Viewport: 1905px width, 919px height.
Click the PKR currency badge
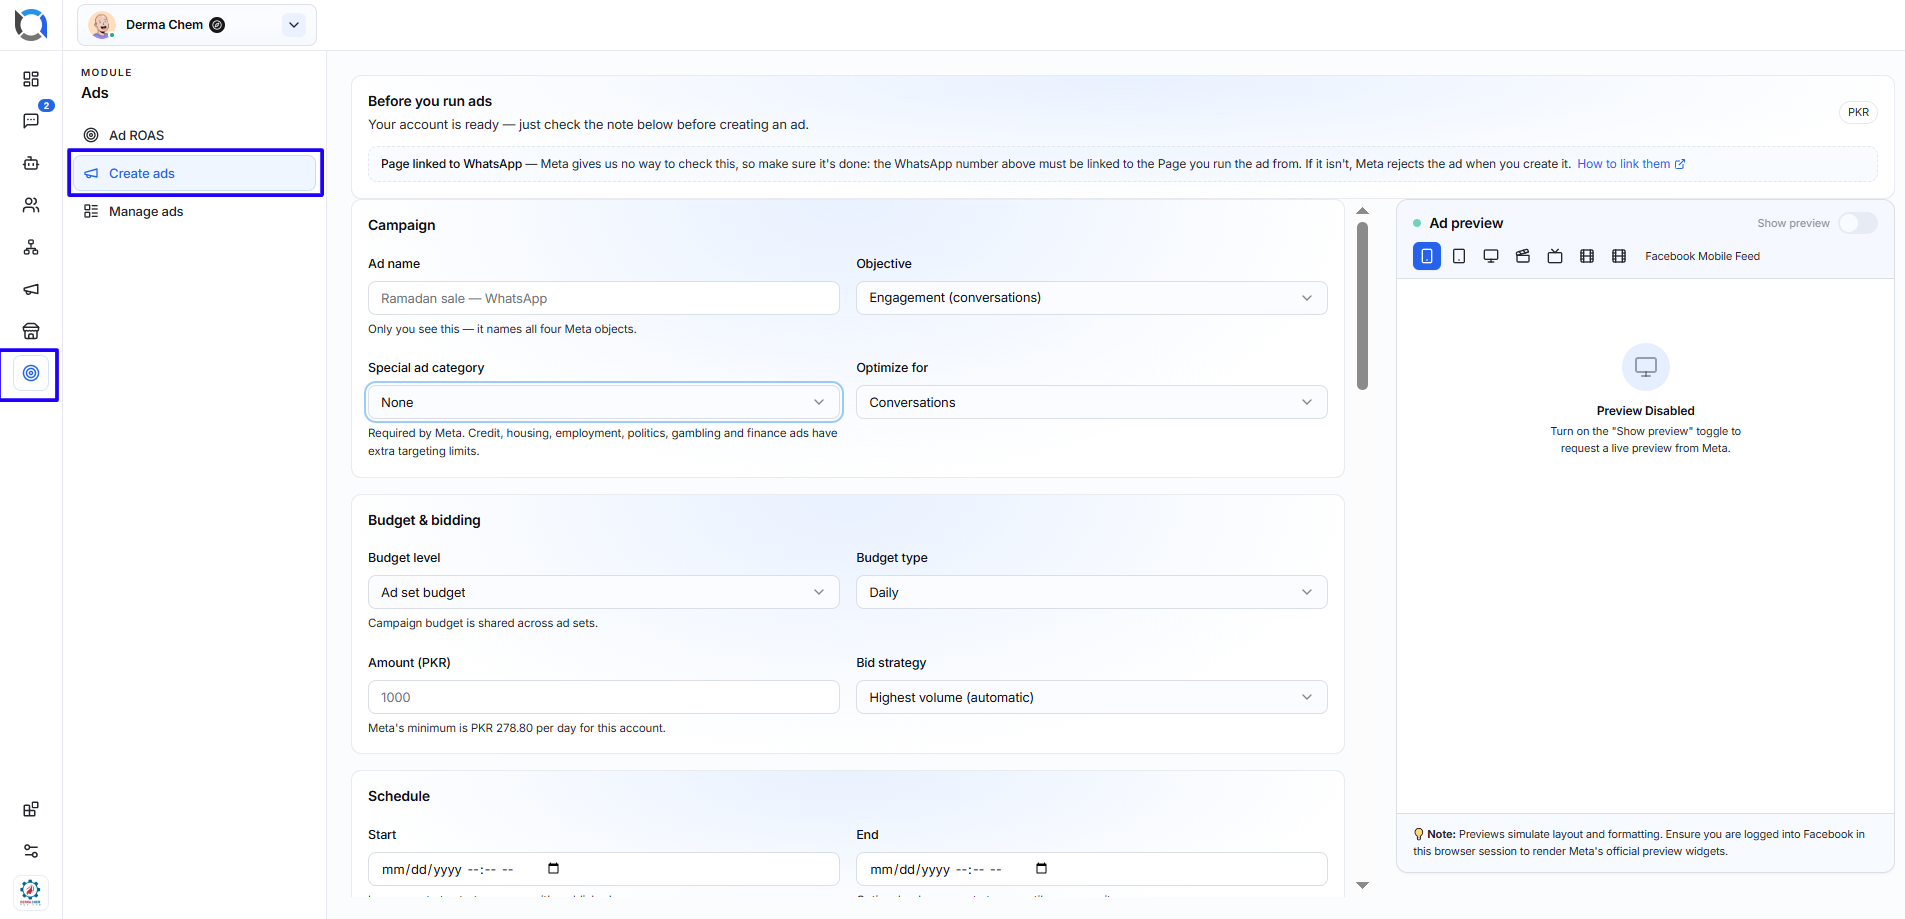1858,112
